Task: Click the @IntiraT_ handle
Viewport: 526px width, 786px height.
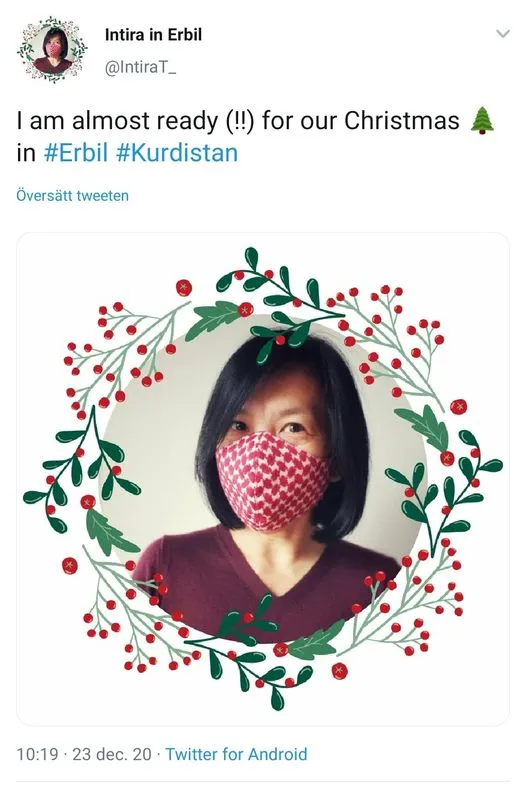Action: [140, 67]
